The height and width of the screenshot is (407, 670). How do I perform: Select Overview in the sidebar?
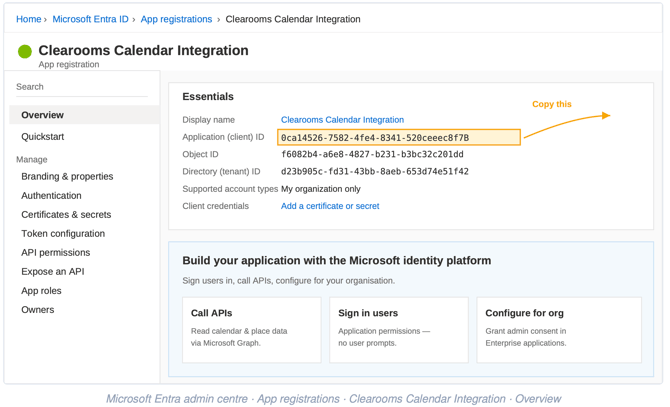click(x=84, y=115)
